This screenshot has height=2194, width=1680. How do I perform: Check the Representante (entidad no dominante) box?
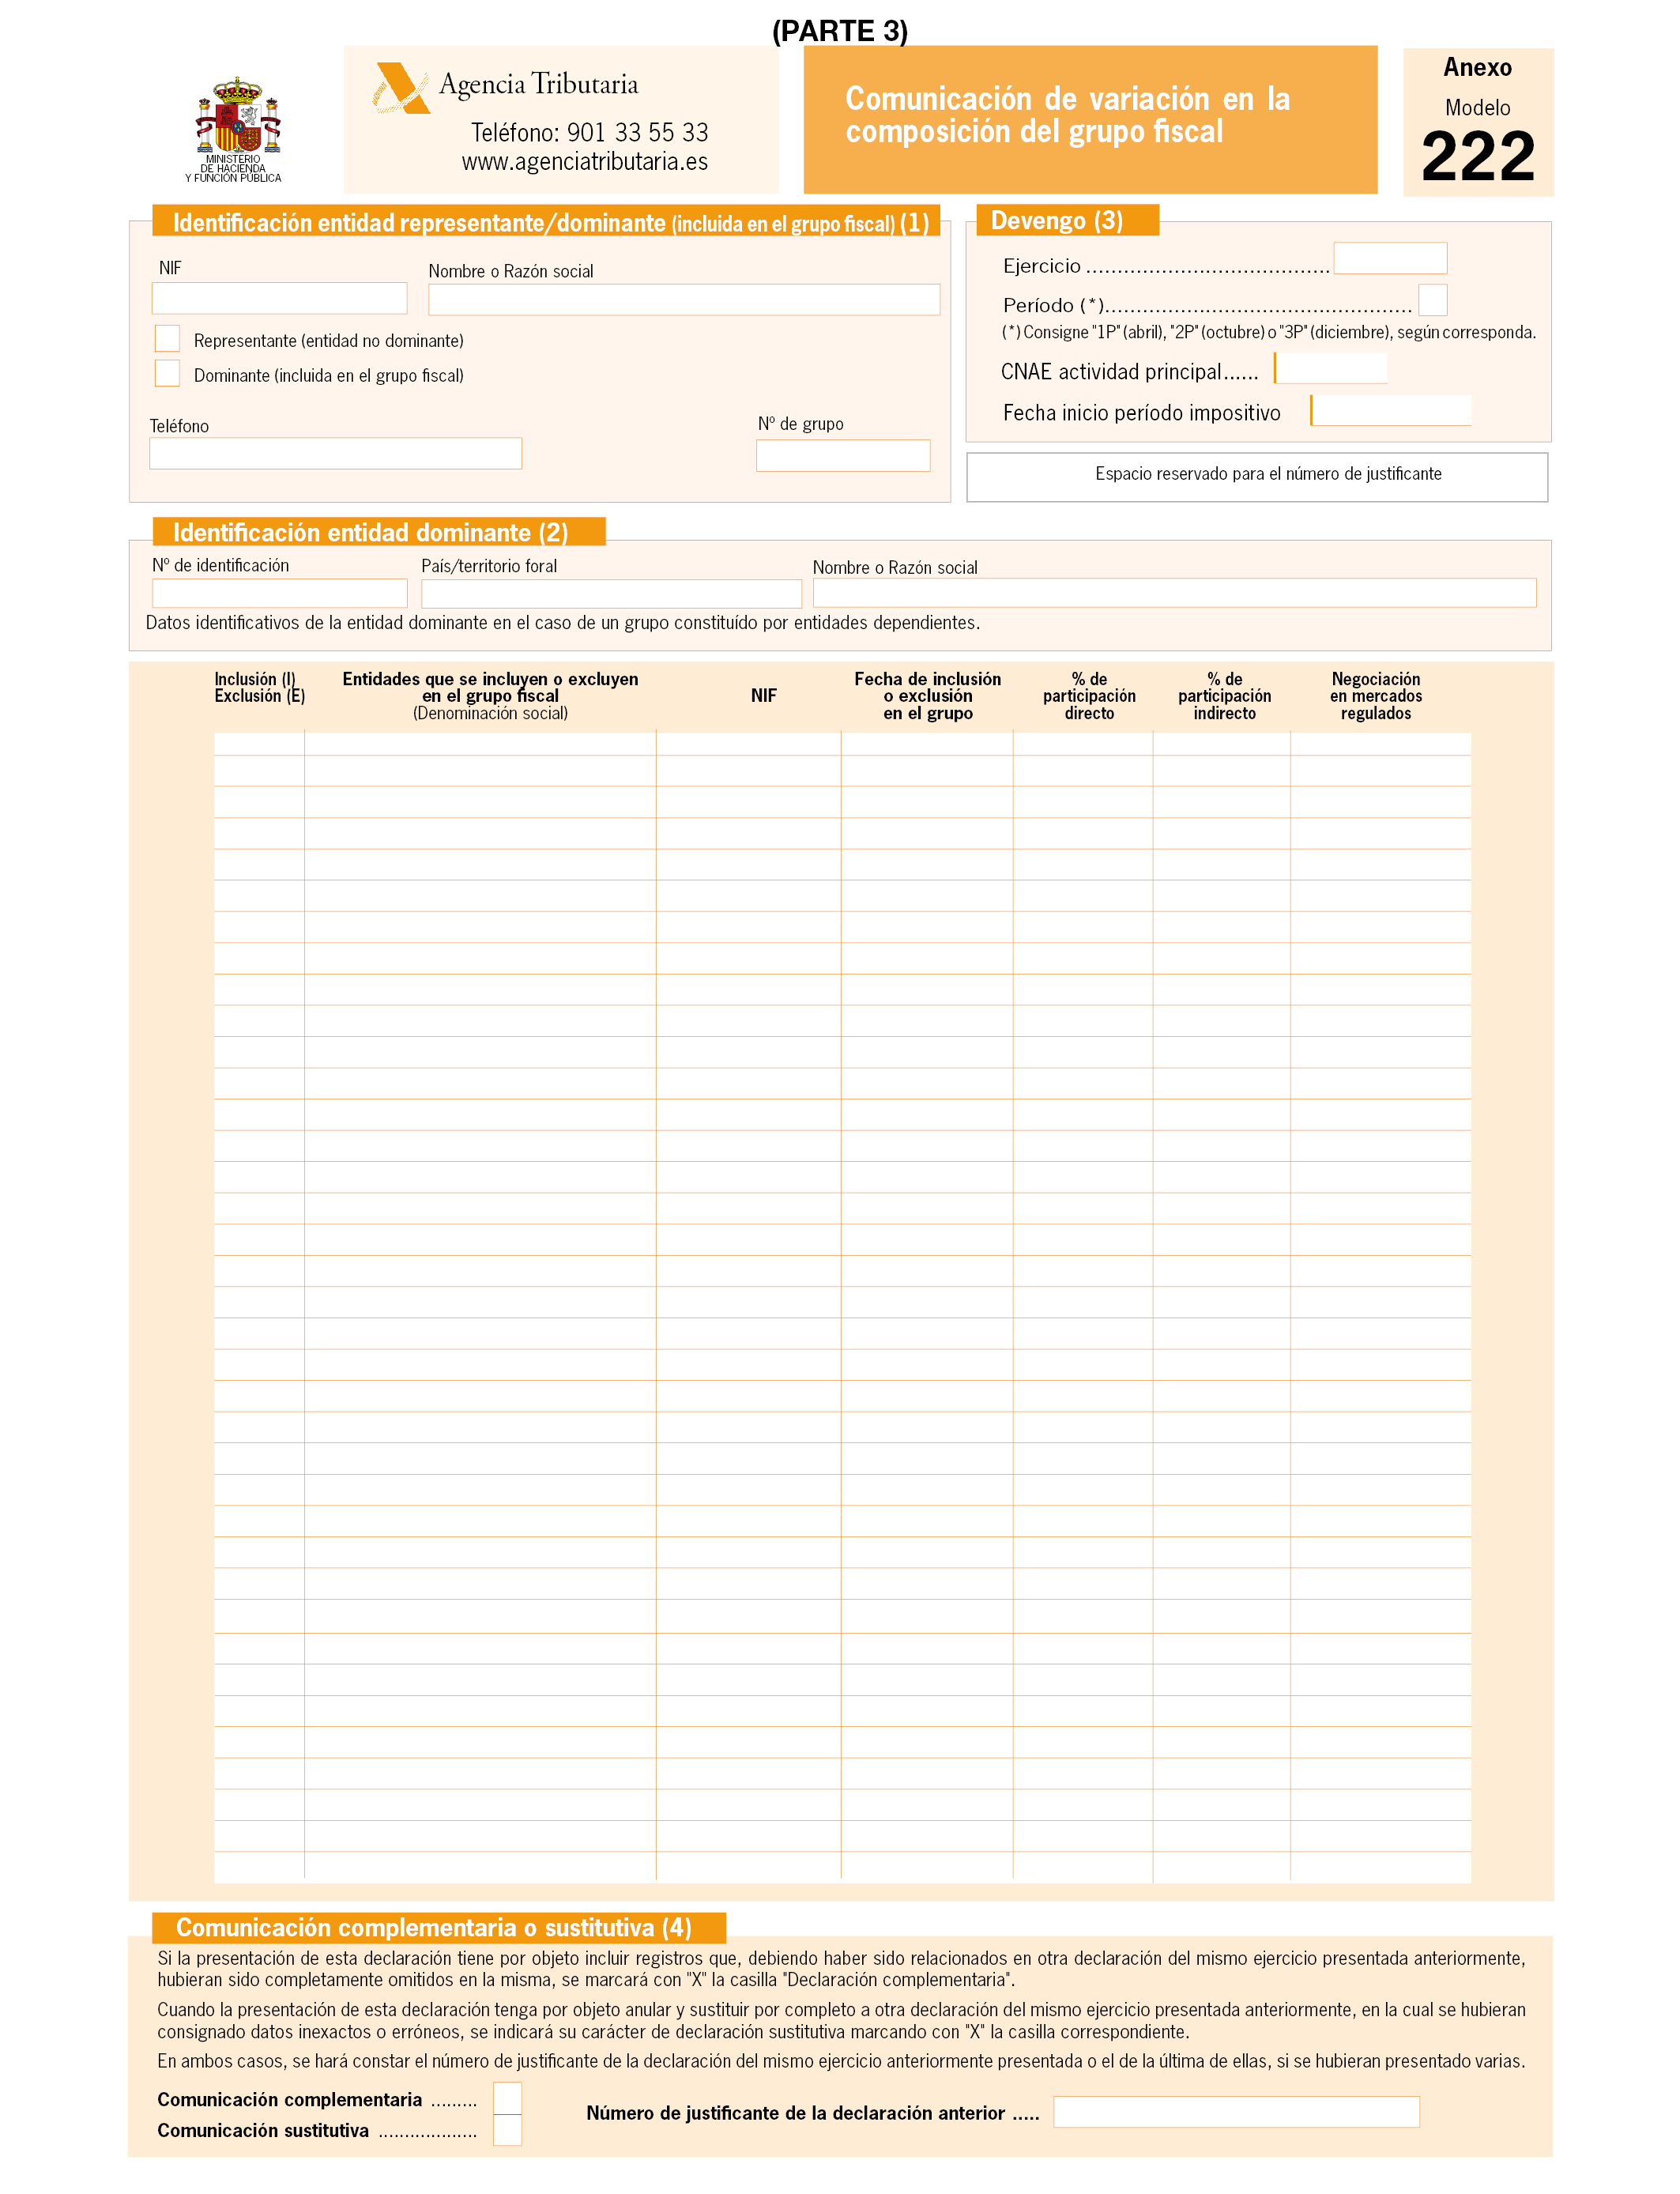click(x=168, y=339)
